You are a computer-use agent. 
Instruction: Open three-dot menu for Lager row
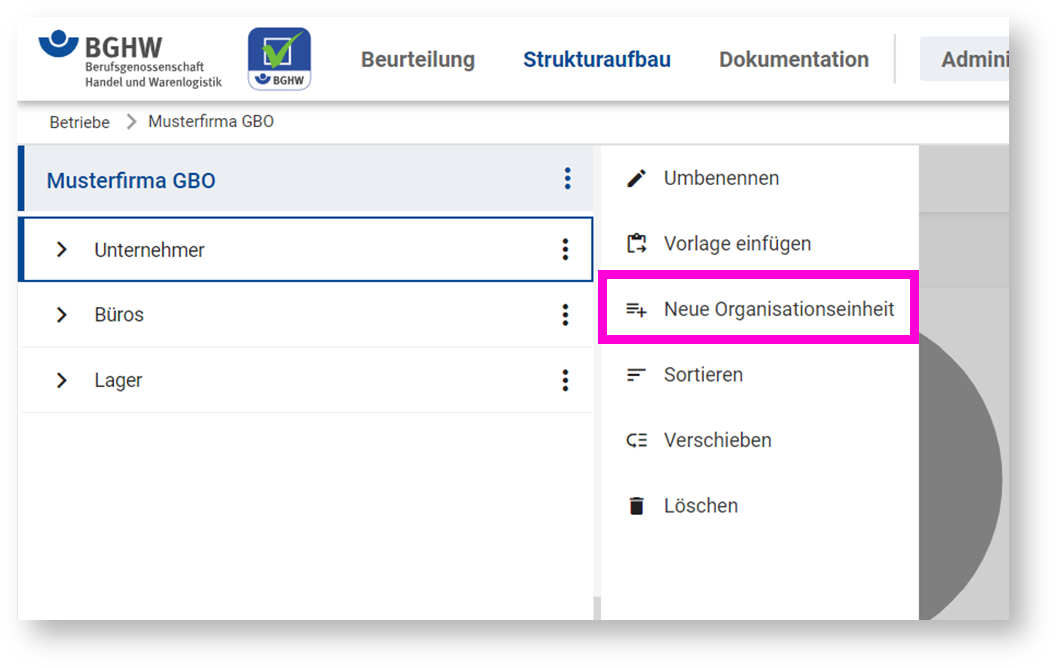click(565, 380)
